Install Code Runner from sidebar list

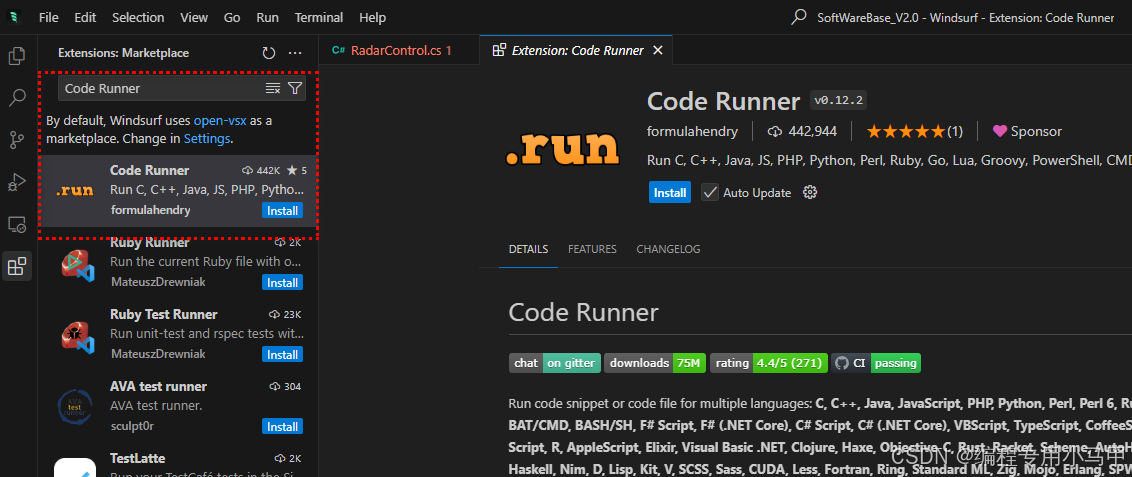(282, 211)
